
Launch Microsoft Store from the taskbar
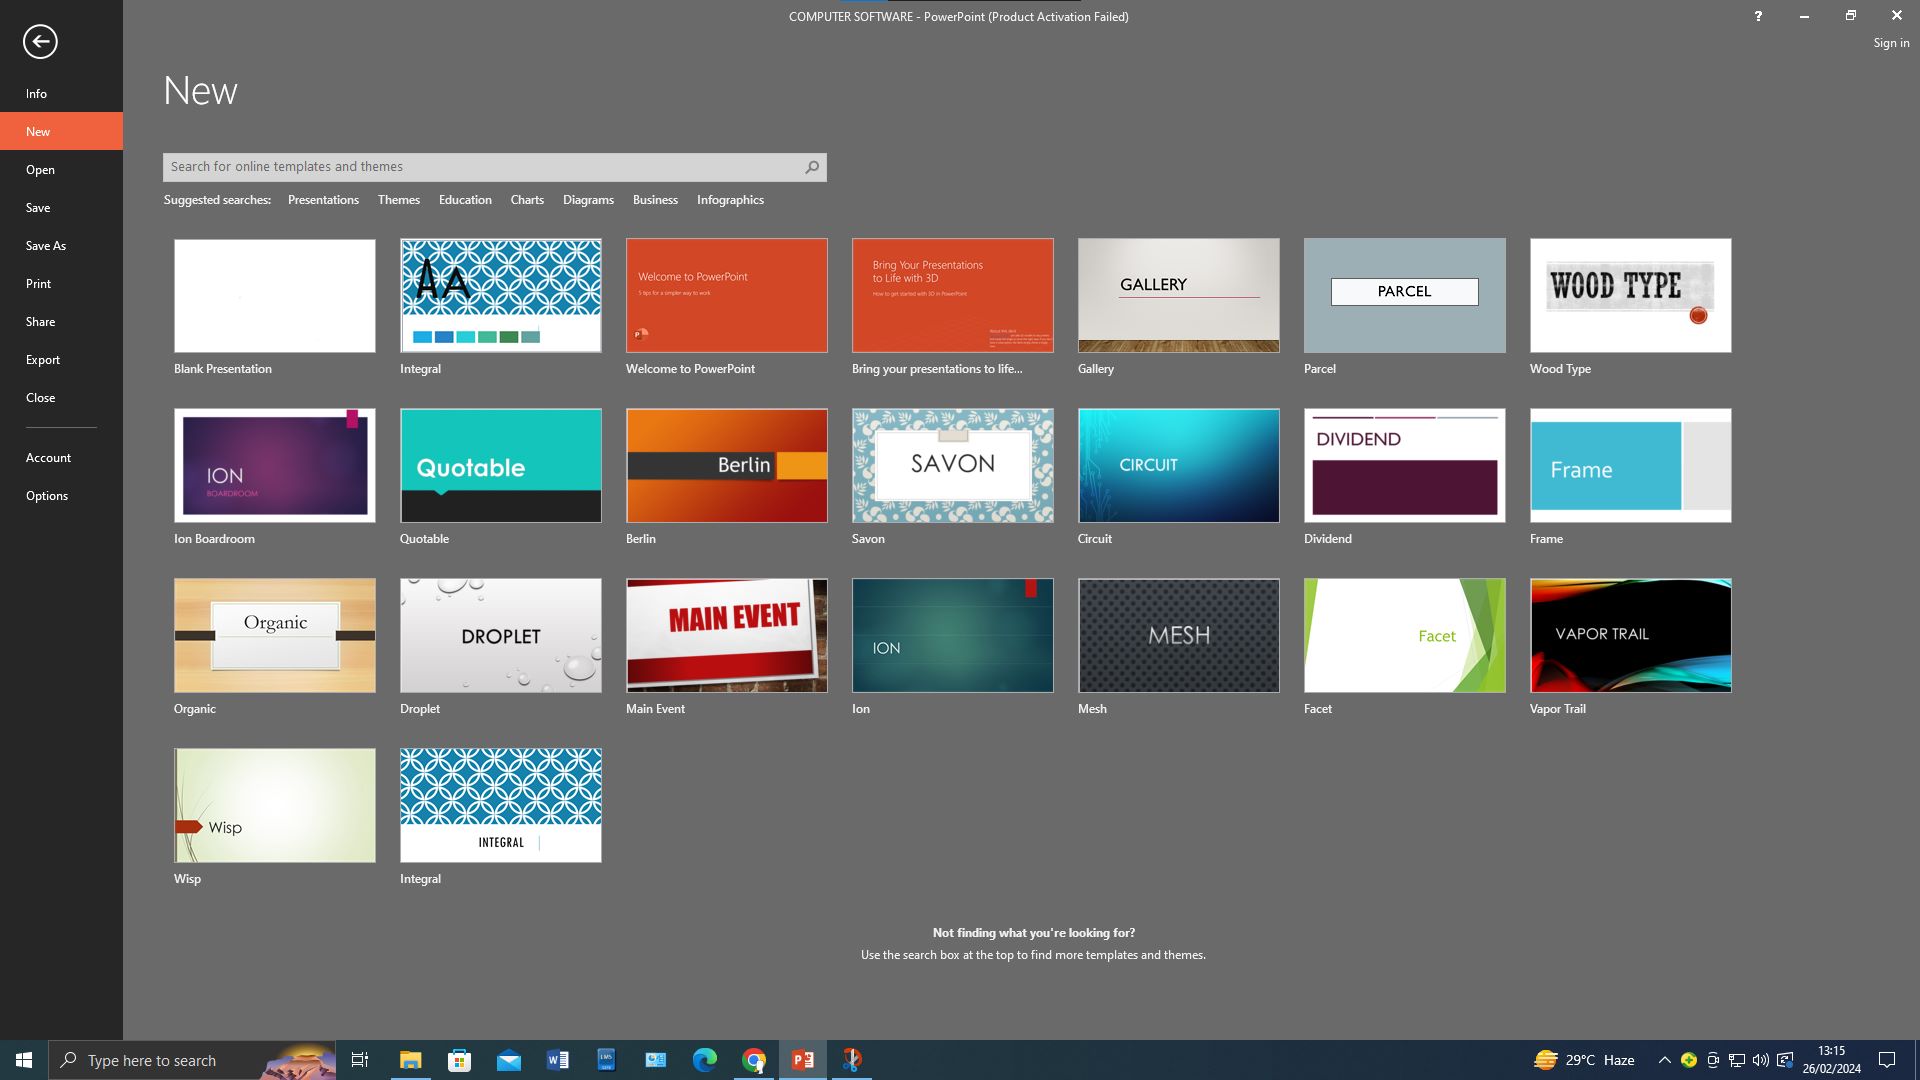point(459,1060)
